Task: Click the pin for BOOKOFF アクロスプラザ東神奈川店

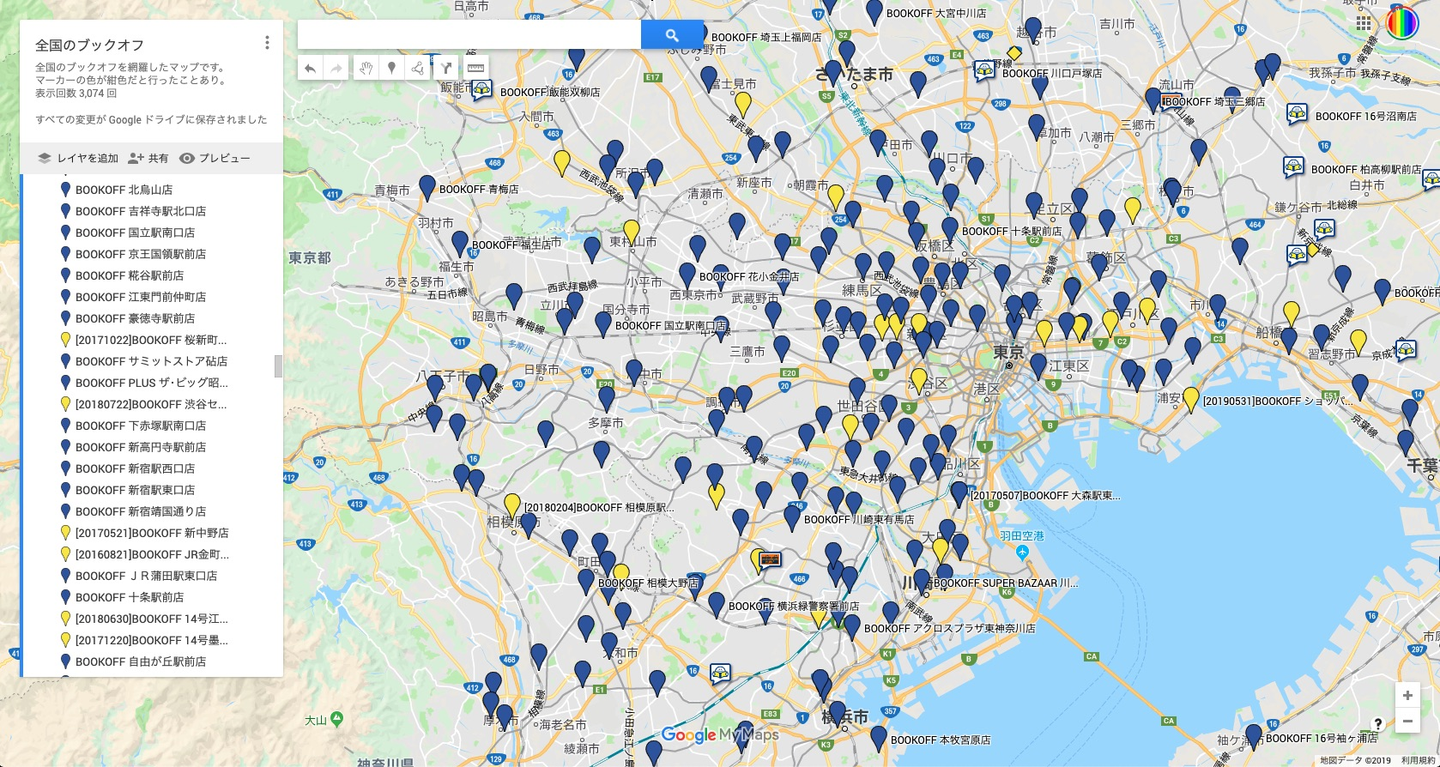Action: 852,627
